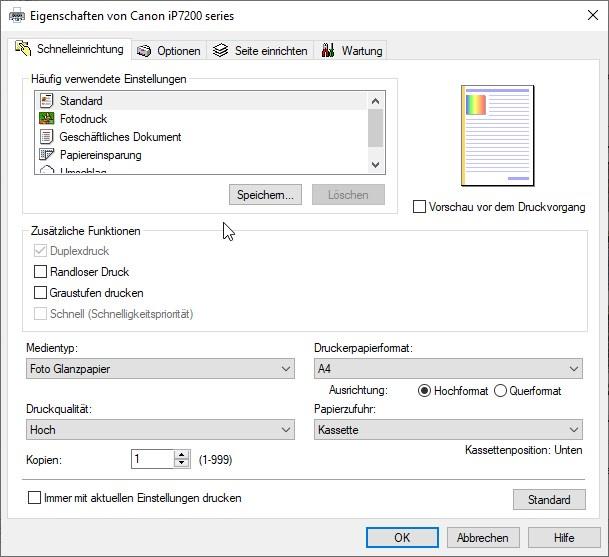Click the Papiereinsparung profile icon
The image size is (609, 557).
[47, 154]
